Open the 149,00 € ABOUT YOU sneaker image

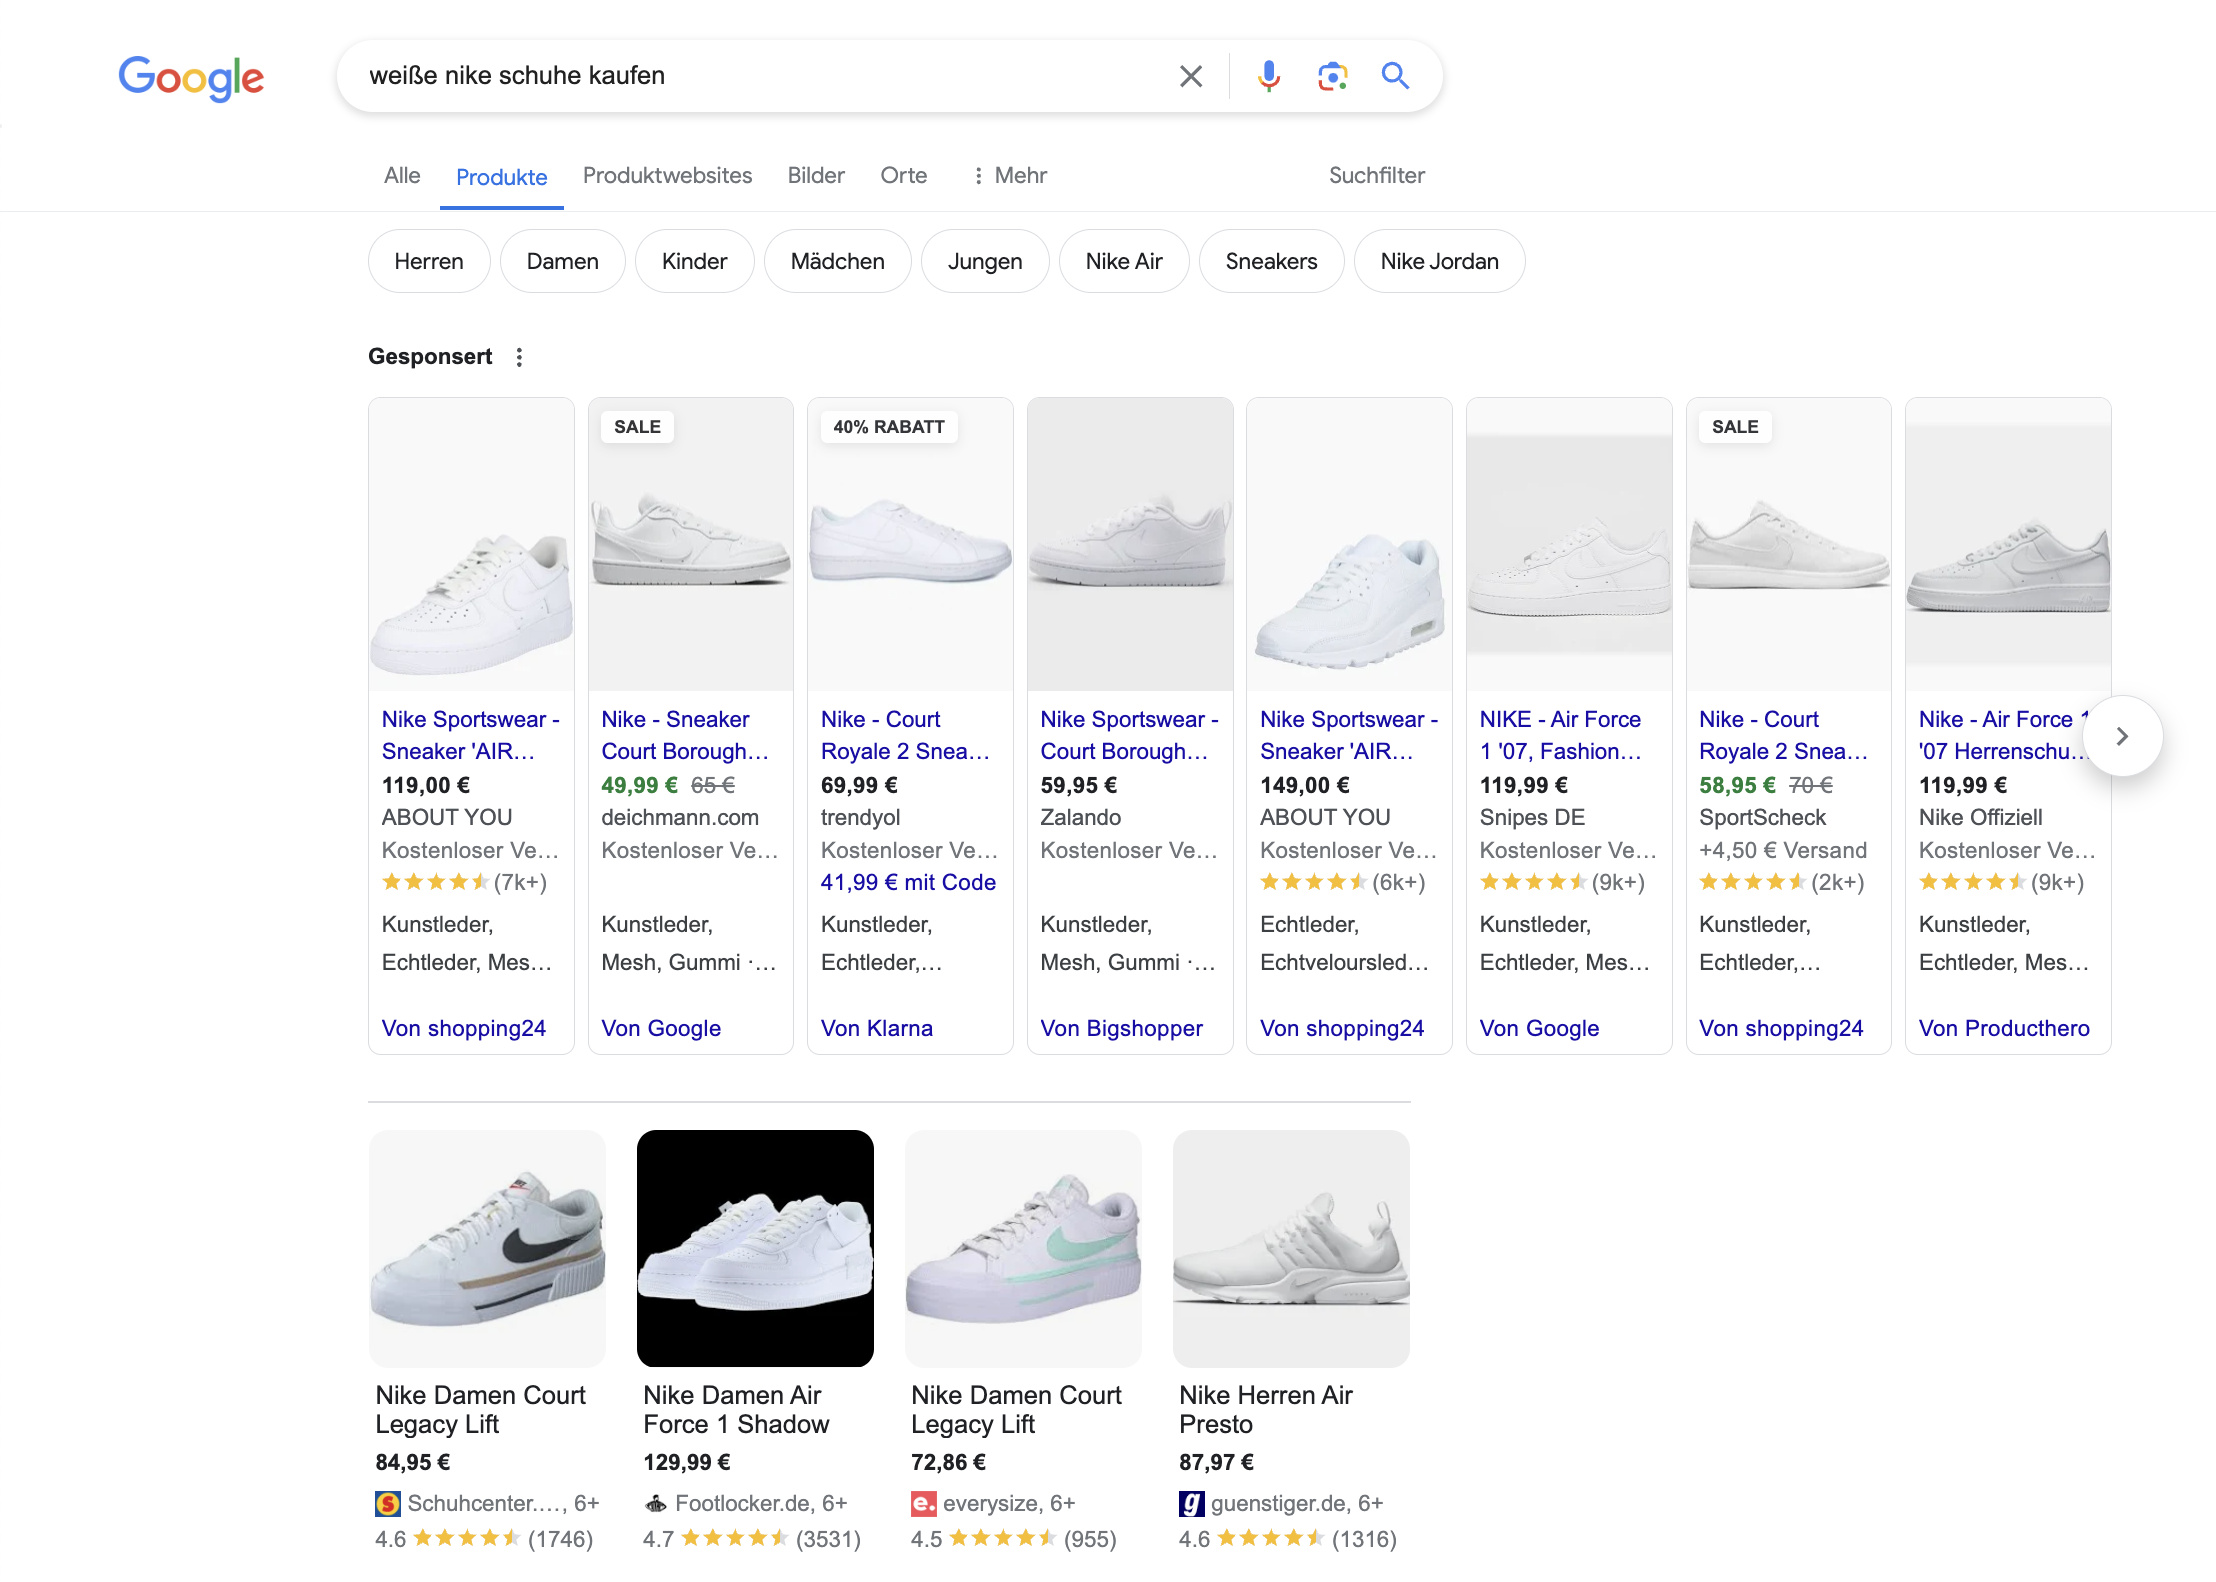pos(1349,544)
